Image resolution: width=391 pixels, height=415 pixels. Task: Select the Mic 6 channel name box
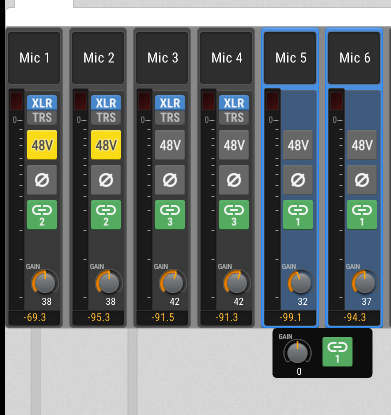(354, 58)
